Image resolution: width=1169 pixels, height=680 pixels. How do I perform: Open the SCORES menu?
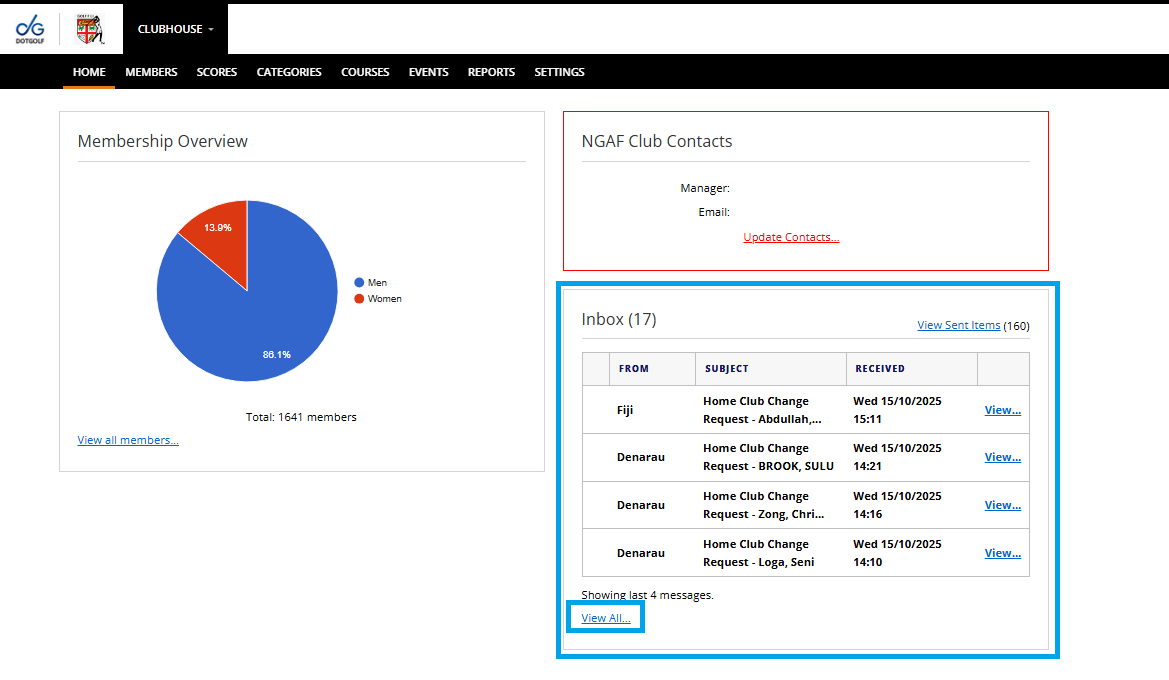point(217,72)
